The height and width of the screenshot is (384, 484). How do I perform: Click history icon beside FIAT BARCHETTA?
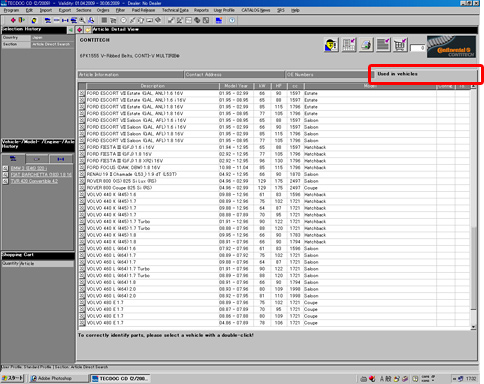(5, 175)
